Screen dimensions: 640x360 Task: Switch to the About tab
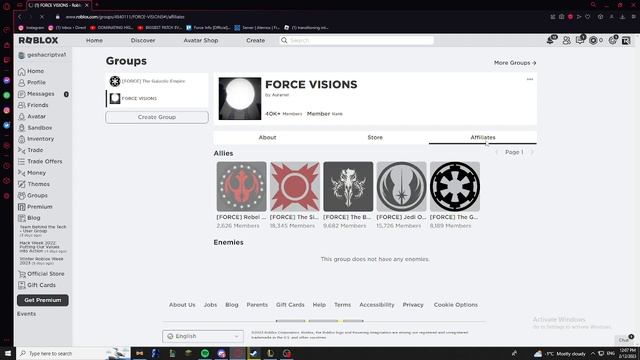(x=267, y=138)
